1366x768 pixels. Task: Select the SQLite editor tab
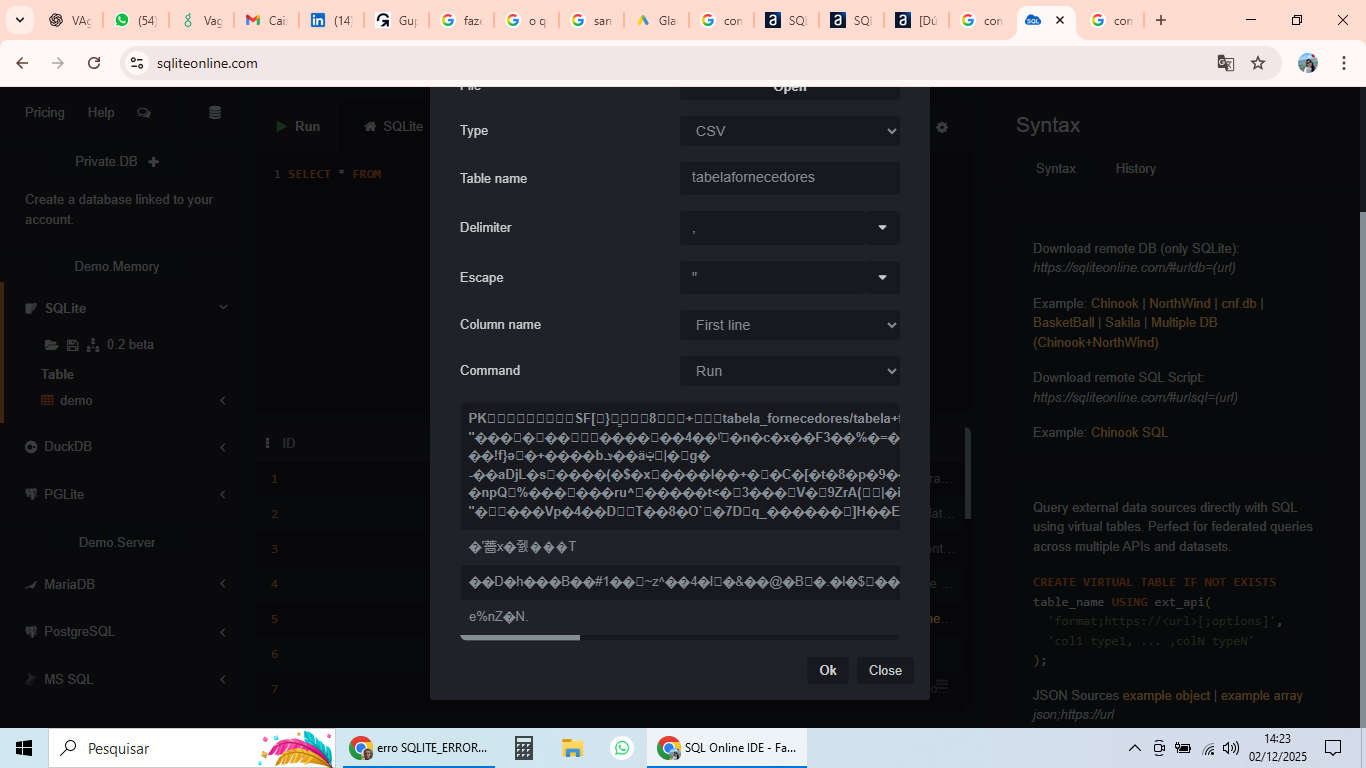pyautogui.click(x=394, y=126)
